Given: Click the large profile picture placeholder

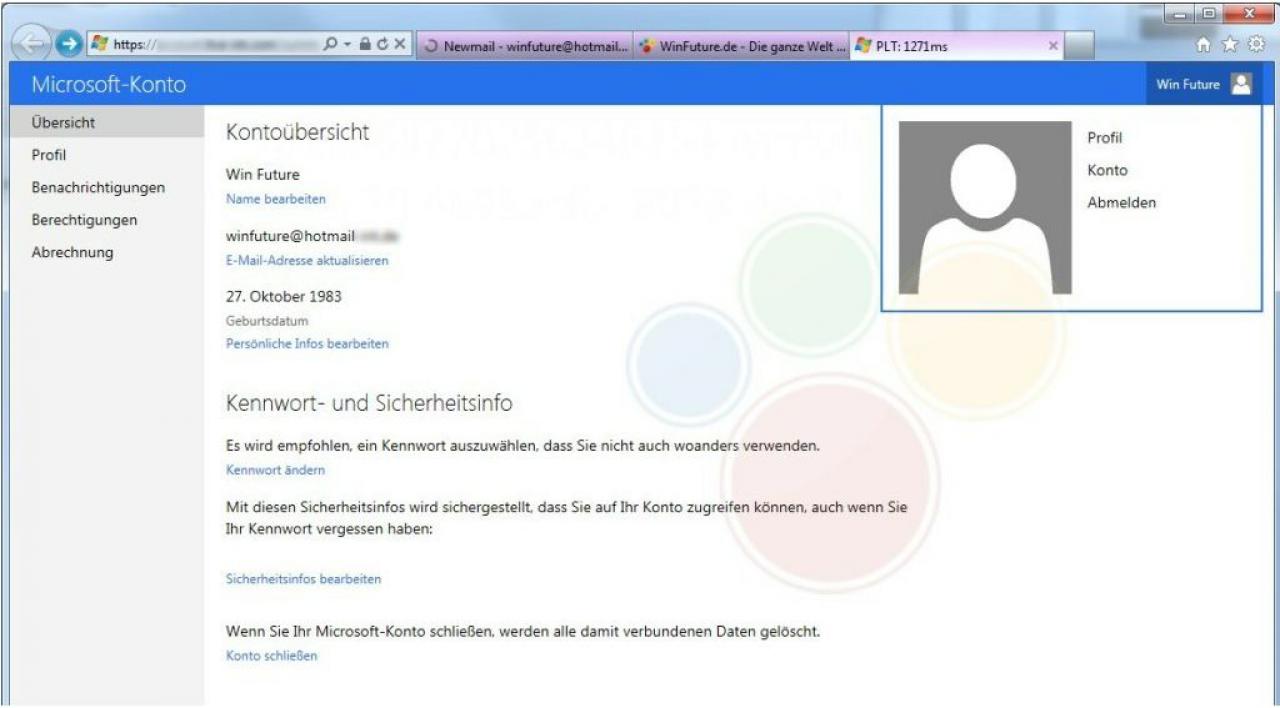Looking at the screenshot, I should (985, 208).
